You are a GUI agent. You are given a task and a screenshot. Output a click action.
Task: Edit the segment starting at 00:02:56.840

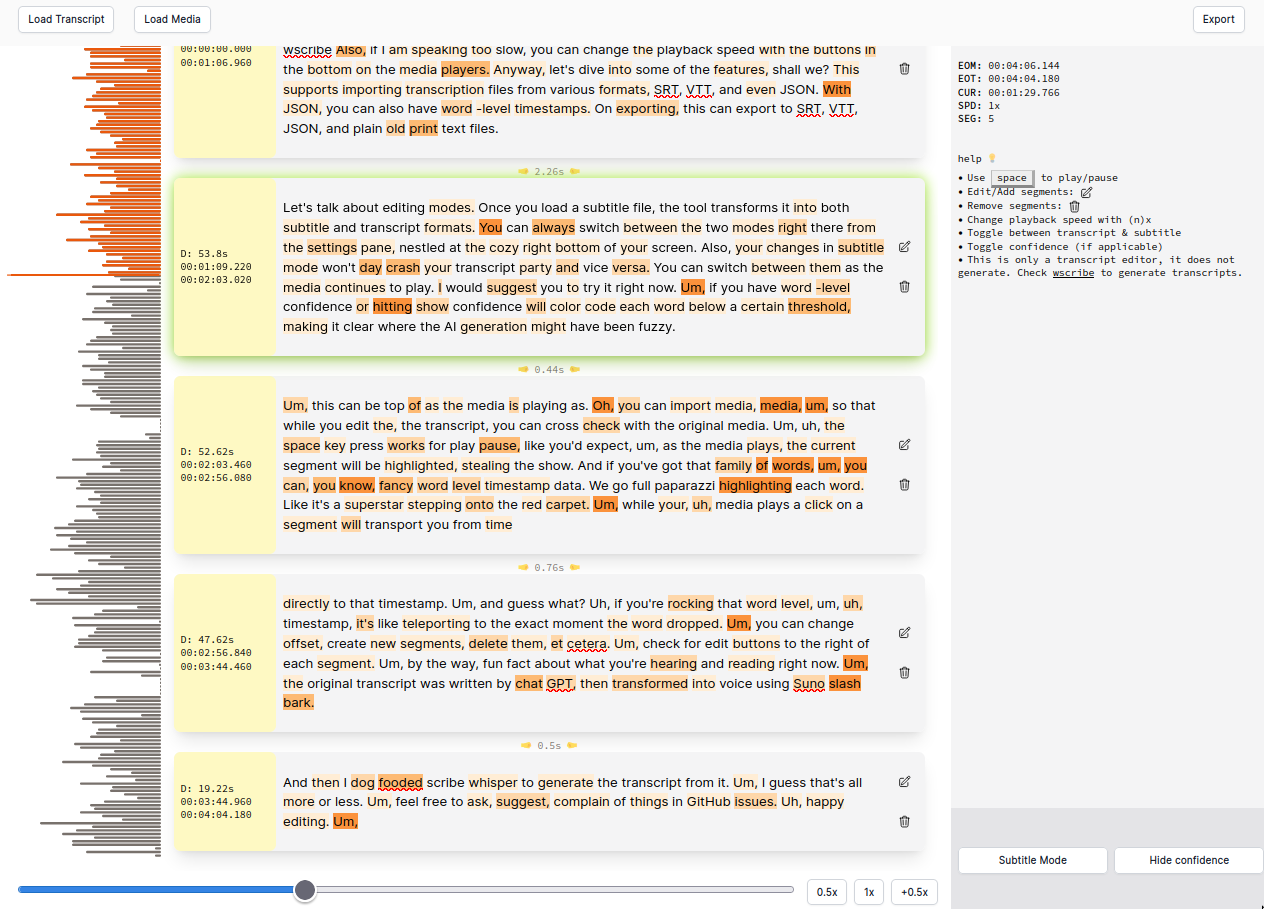tap(904, 632)
